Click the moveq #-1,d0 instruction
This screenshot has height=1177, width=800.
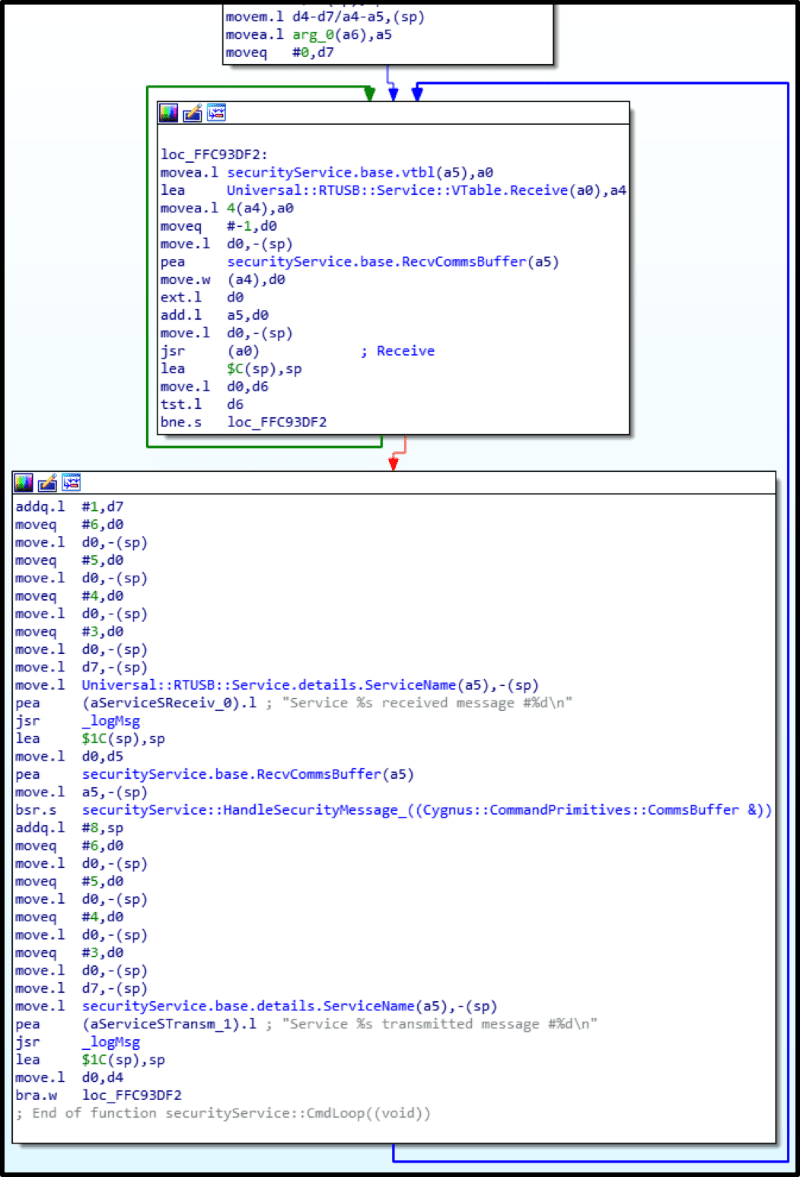[218, 226]
